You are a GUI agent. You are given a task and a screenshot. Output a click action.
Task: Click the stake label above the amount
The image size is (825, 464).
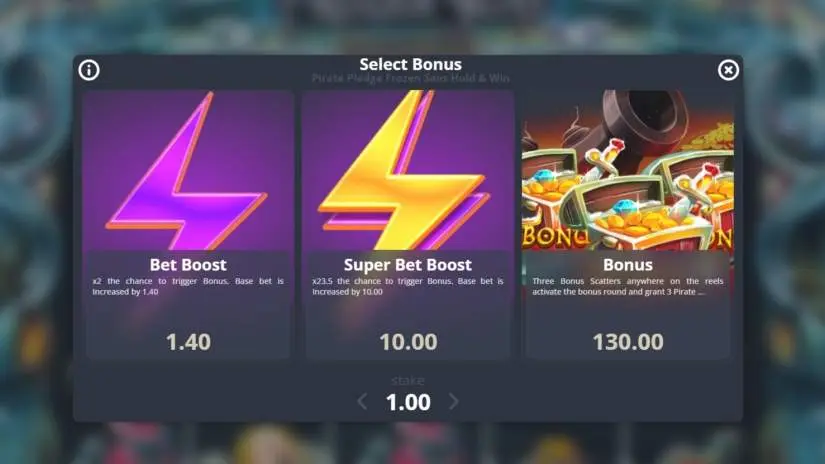408,380
